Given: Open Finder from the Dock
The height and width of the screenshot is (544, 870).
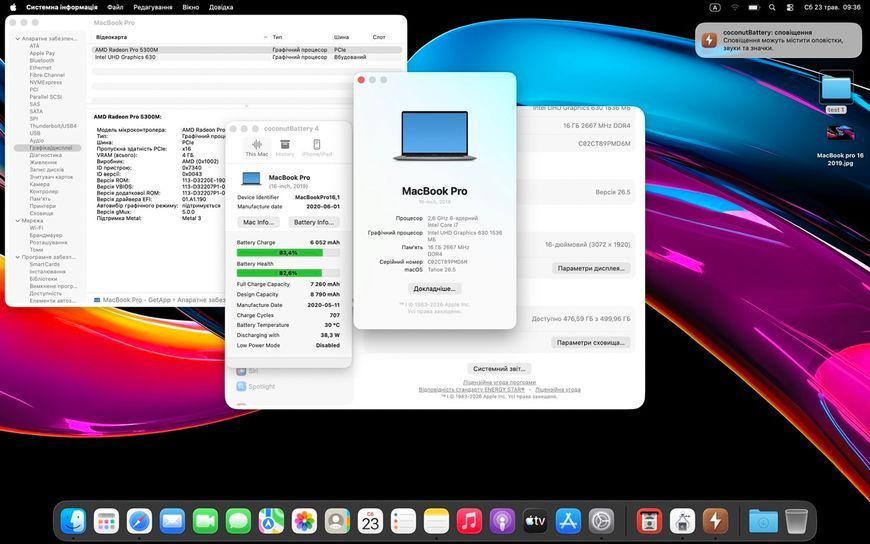Looking at the screenshot, I should pyautogui.click(x=73, y=521).
